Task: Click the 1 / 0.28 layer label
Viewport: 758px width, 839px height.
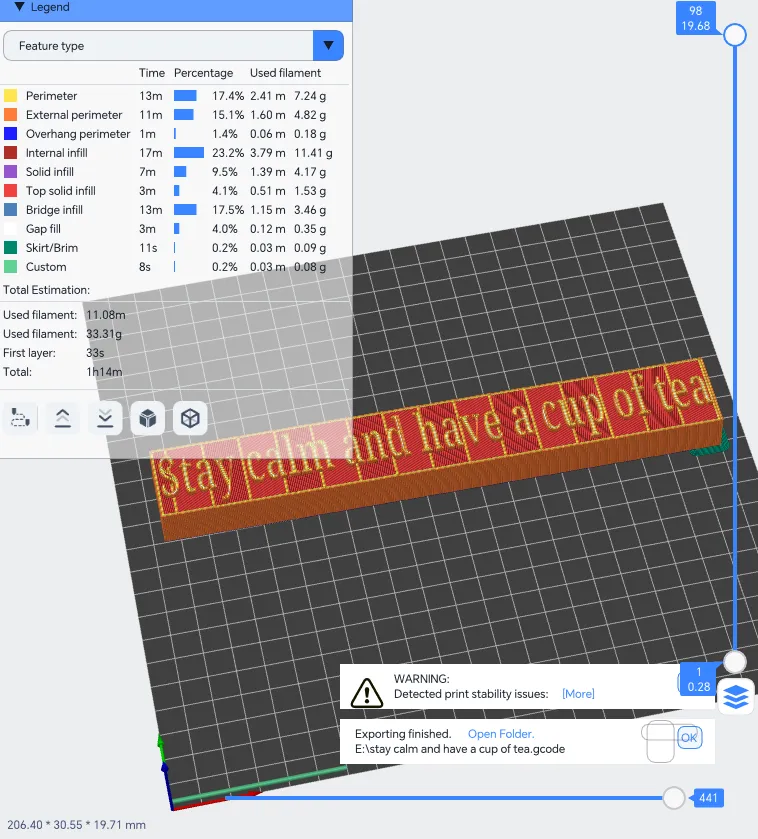Action: (x=699, y=679)
